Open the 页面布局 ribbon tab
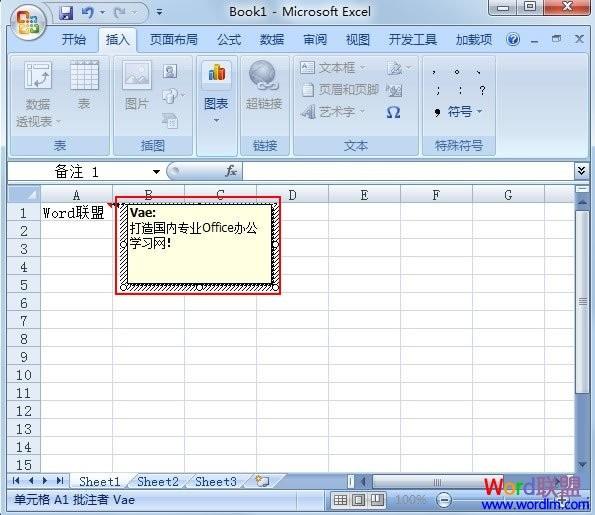The width and height of the screenshot is (595, 515). point(173,39)
